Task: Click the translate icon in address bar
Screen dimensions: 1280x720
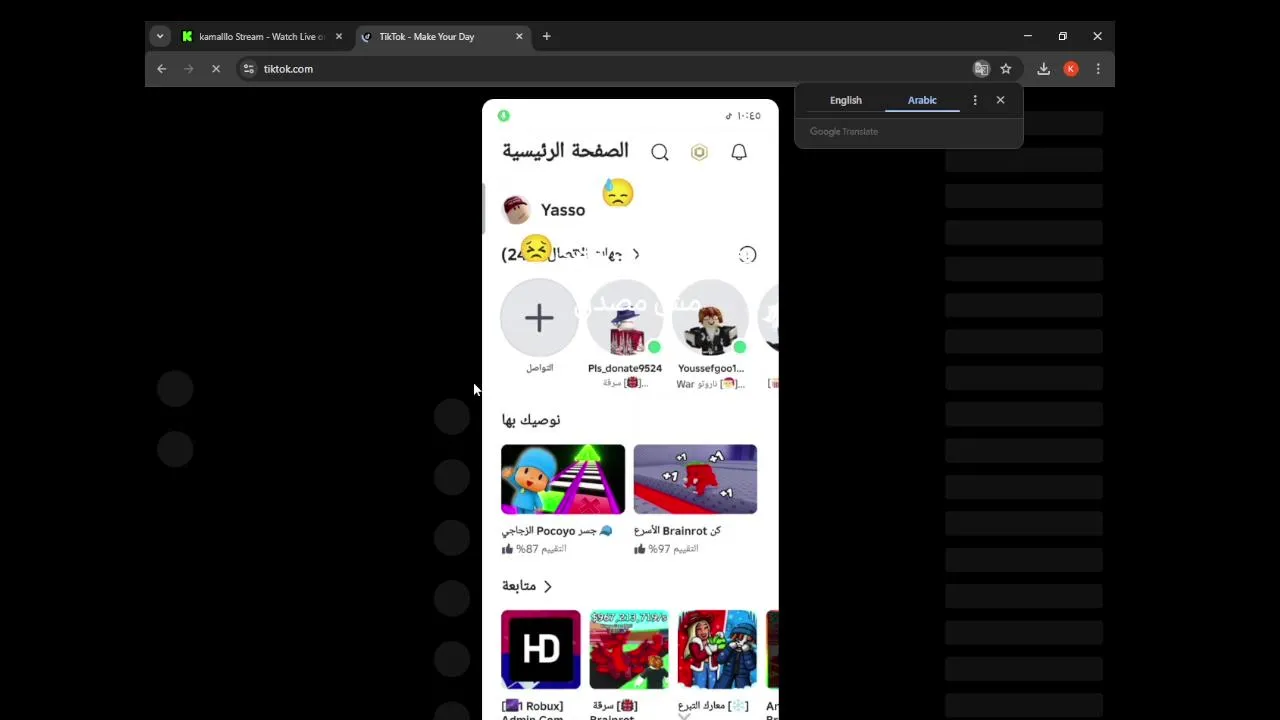Action: coord(981,69)
